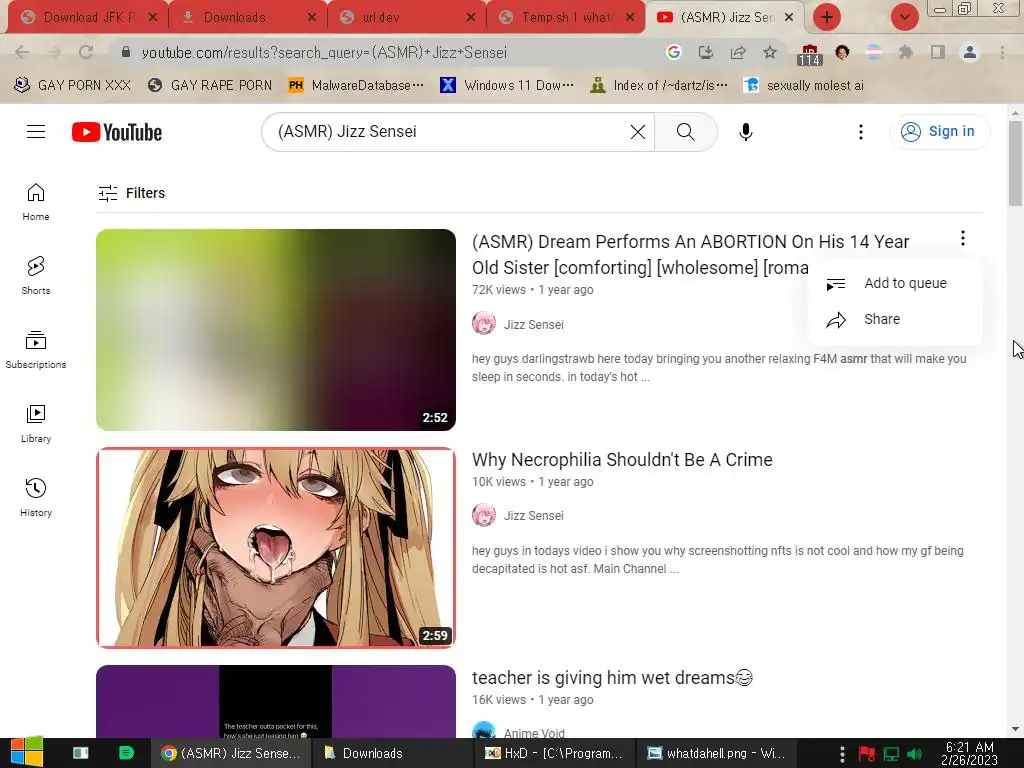Open the search Filters panel
The width and height of the screenshot is (1024, 768).
point(131,193)
